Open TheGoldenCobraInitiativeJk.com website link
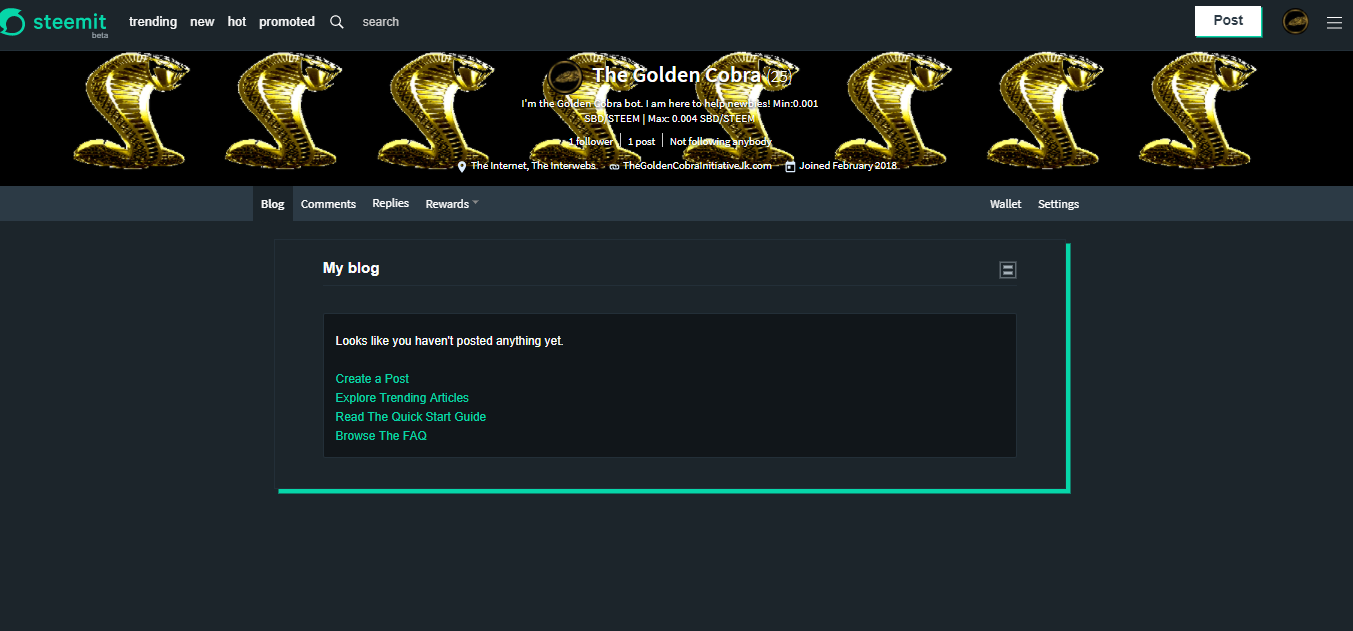The image size is (1353, 631). pos(697,166)
